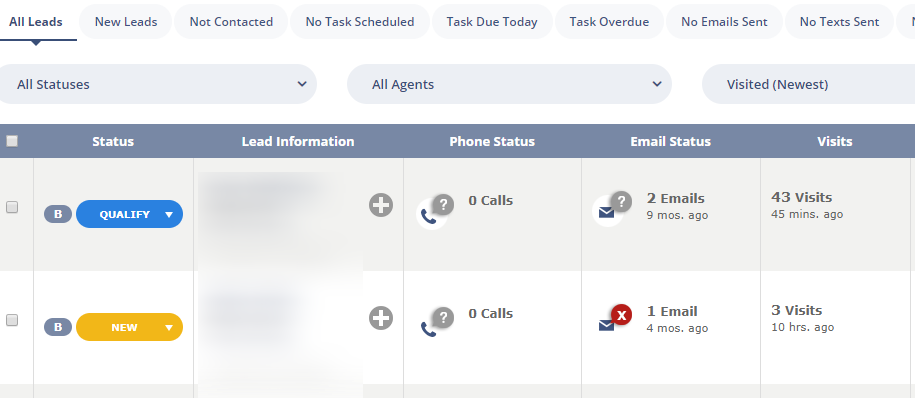Switch to the New Leads tab
The image size is (915, 398).
126,22
